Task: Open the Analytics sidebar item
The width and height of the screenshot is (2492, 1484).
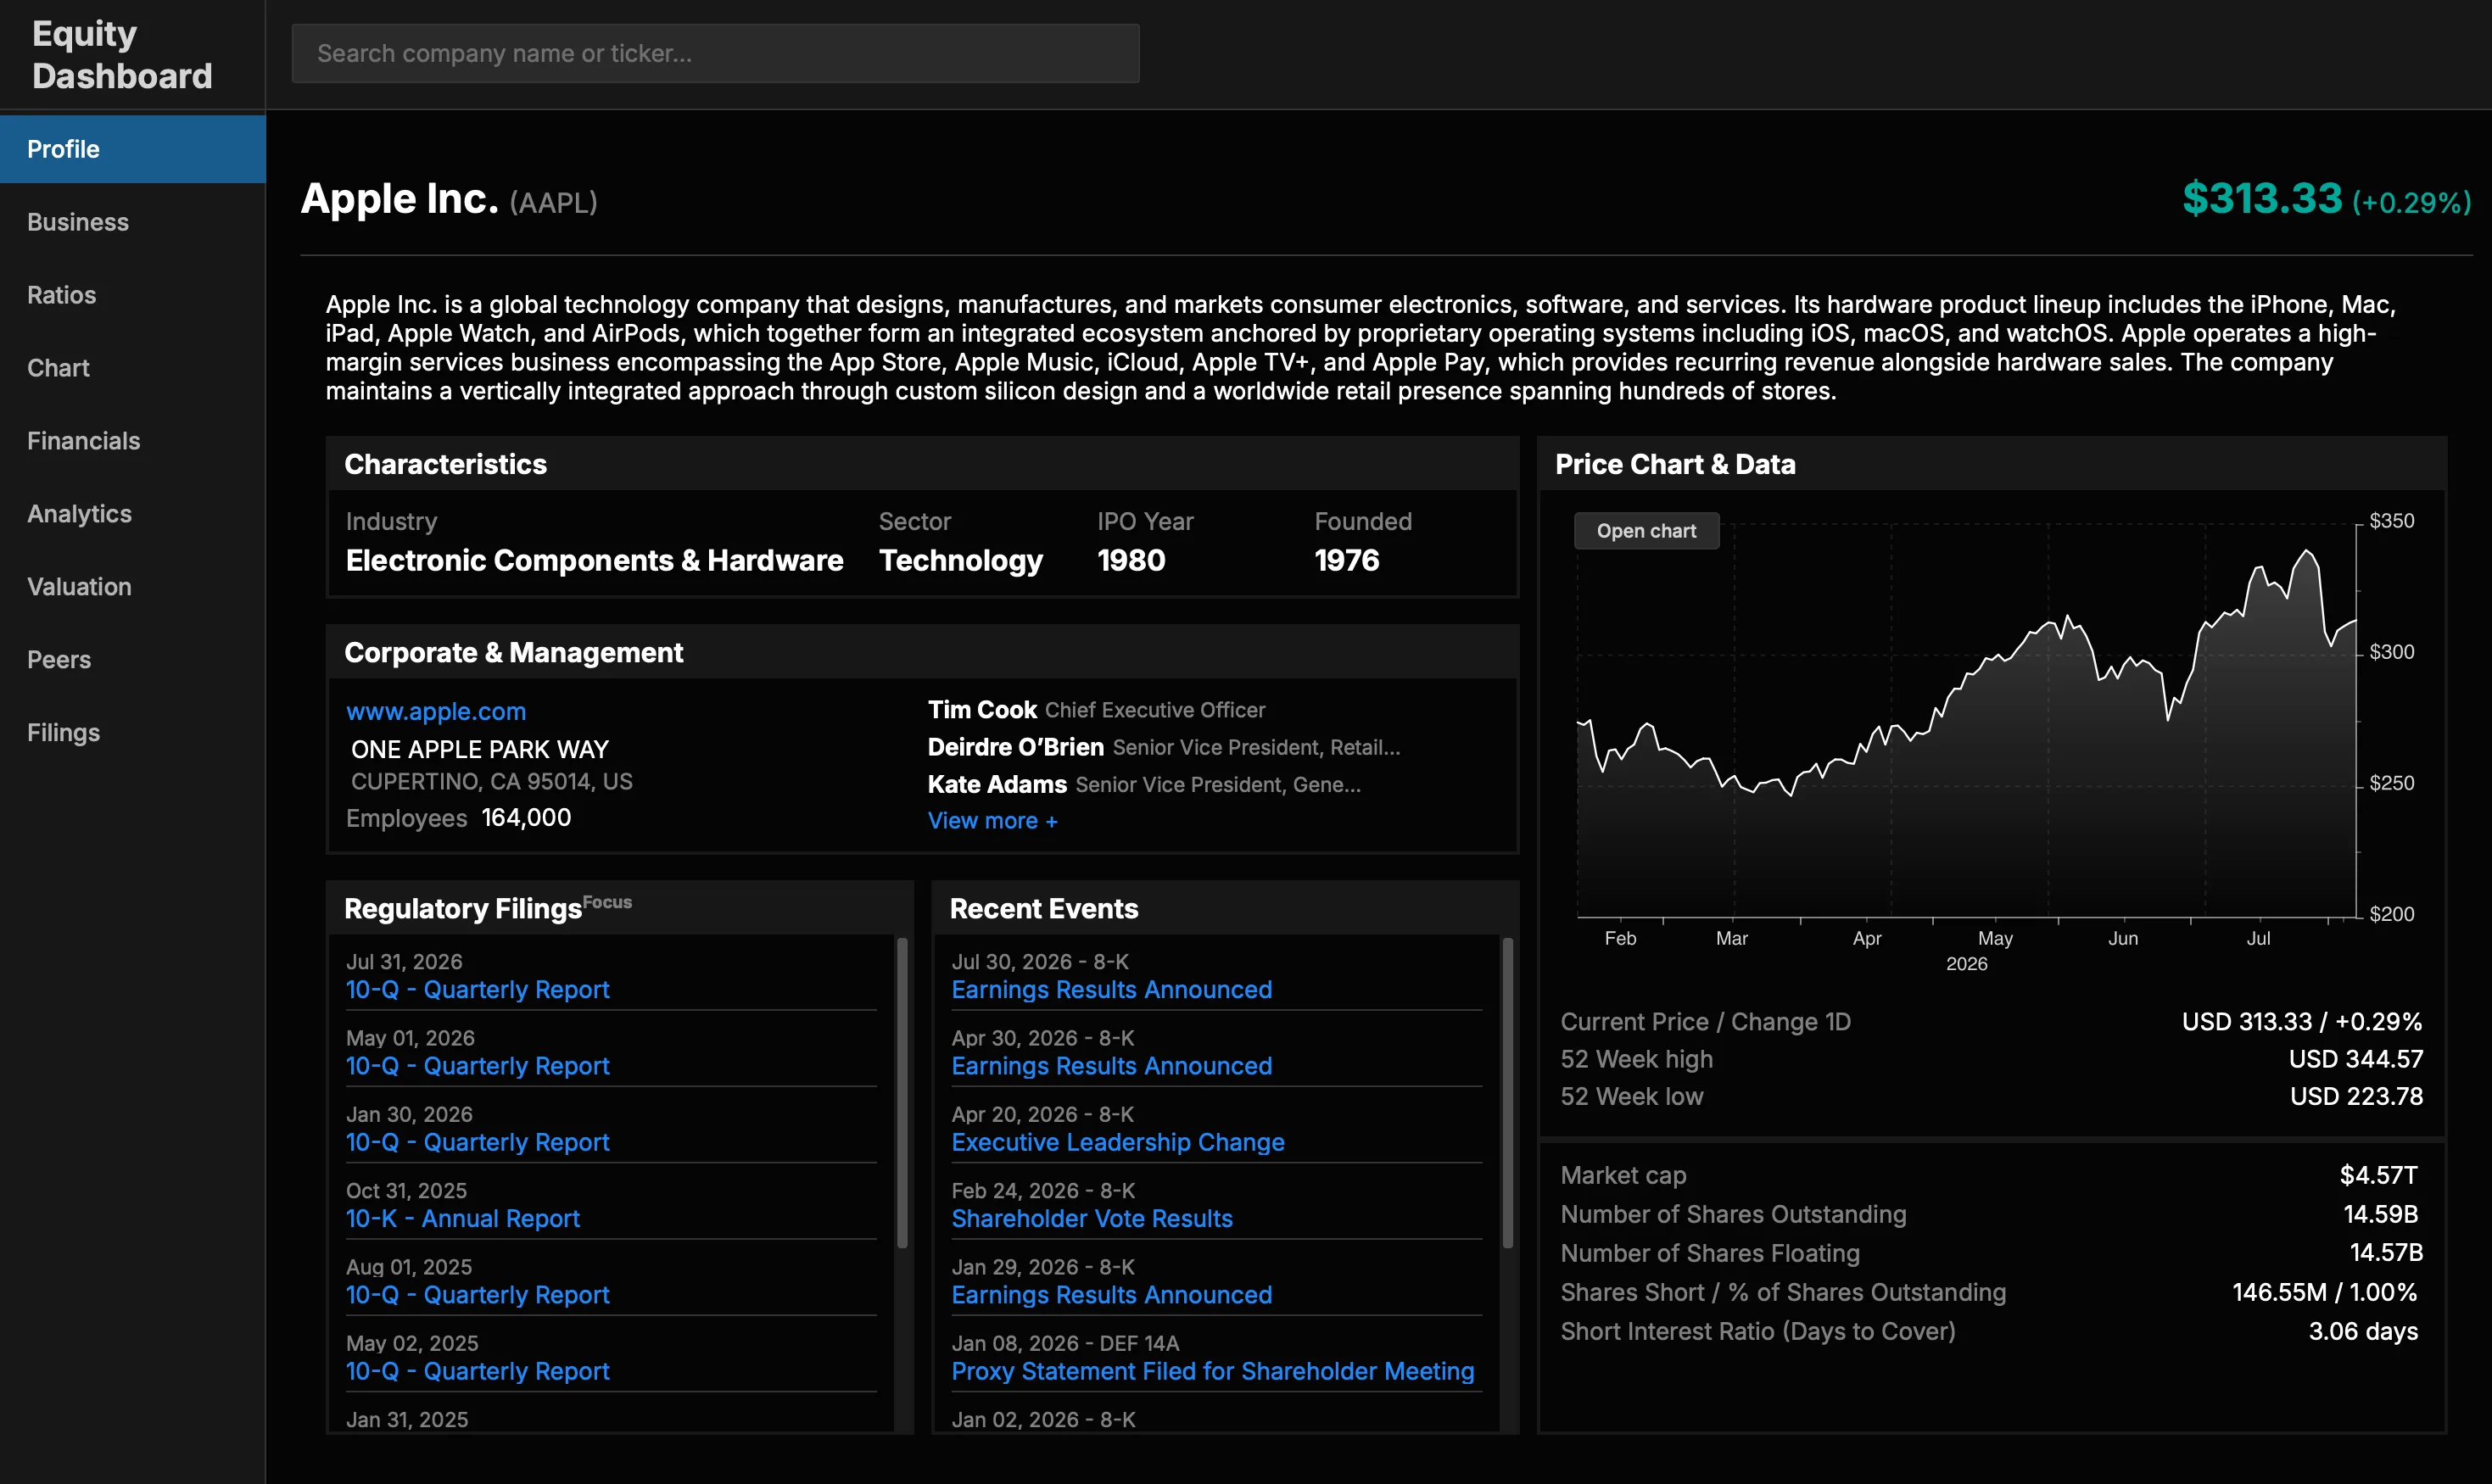Action: click(x=132, y=514)
